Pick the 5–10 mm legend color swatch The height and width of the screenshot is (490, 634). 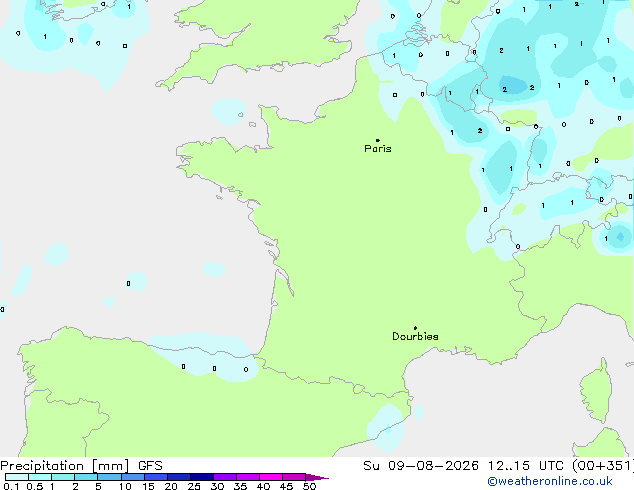click(109, 477)
